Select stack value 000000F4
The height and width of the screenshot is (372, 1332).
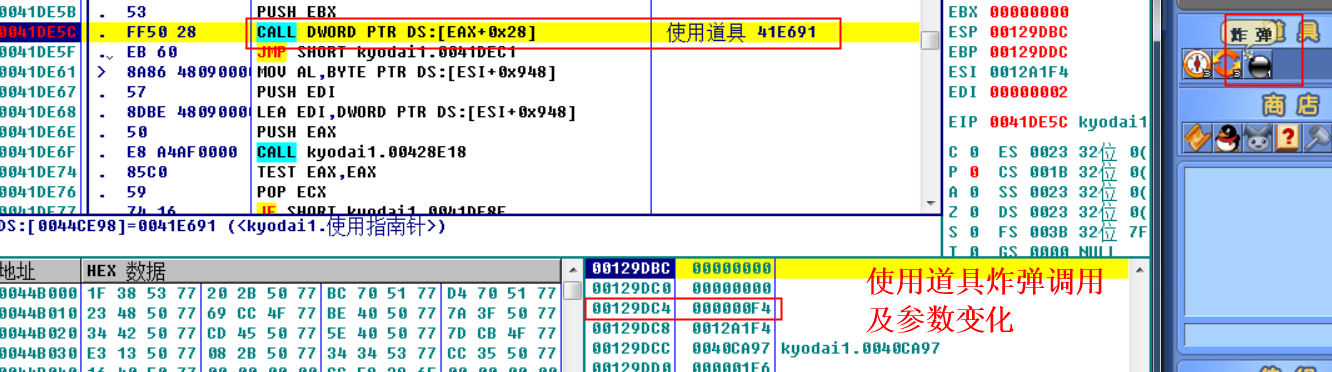pyautogui.click(x=732, y=308)
